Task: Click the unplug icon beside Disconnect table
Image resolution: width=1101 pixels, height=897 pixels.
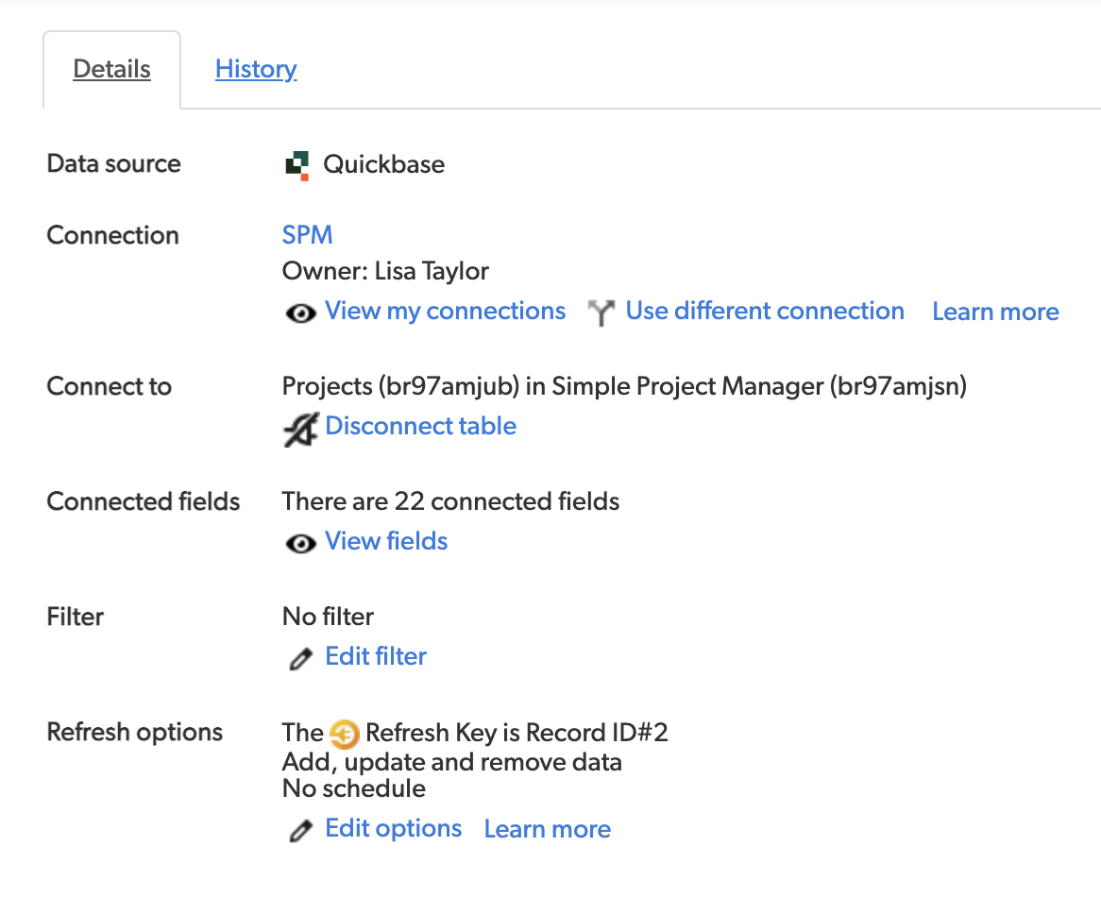Action: (x=301, y=428)
